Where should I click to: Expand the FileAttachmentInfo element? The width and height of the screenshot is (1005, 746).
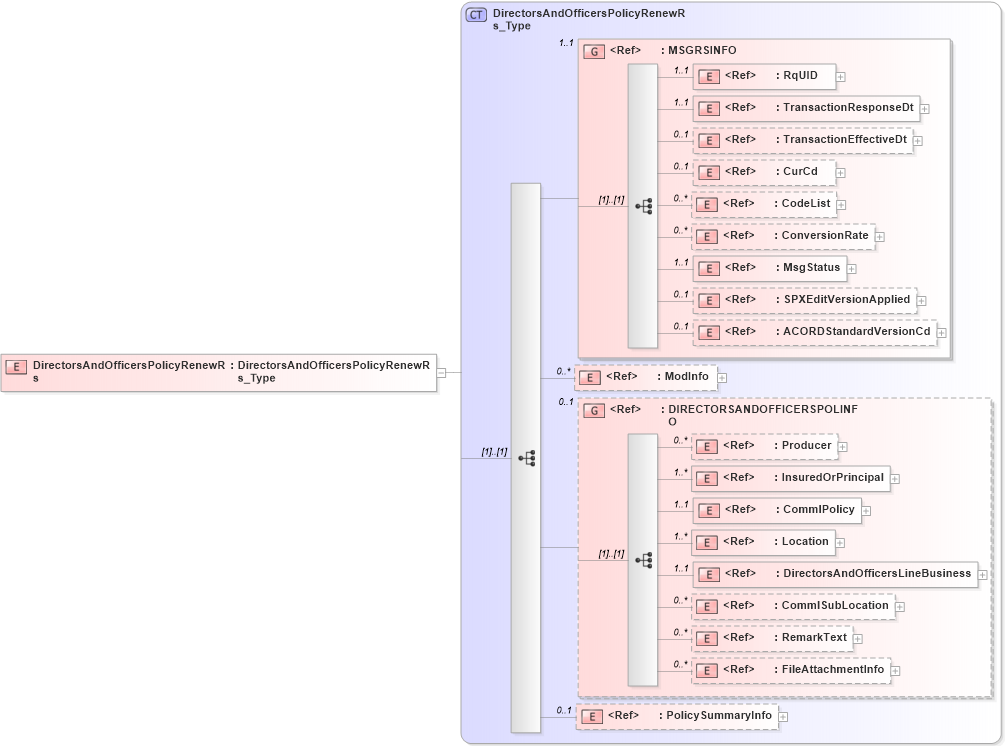pyautogui.click(x=896, y=670)
